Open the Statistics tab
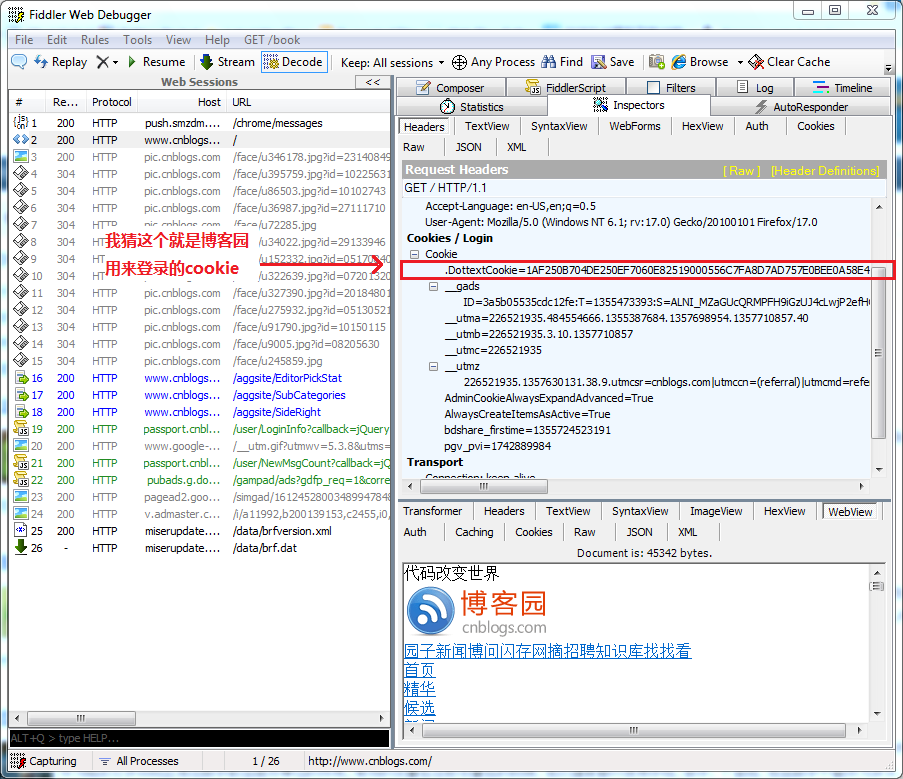Image resolution: width=903 pixels, height=779 pixels. pos(472,107)
